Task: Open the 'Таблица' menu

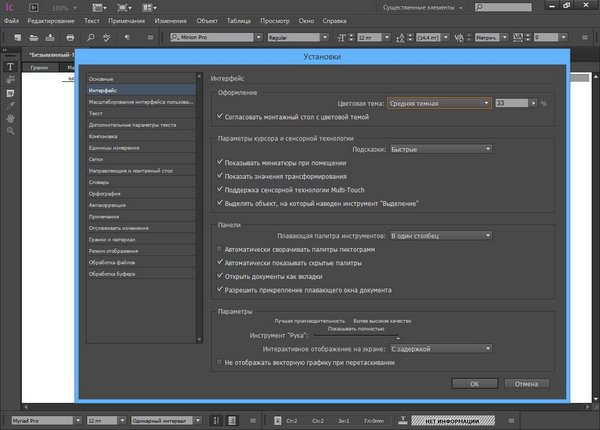Action: point(238,19)
